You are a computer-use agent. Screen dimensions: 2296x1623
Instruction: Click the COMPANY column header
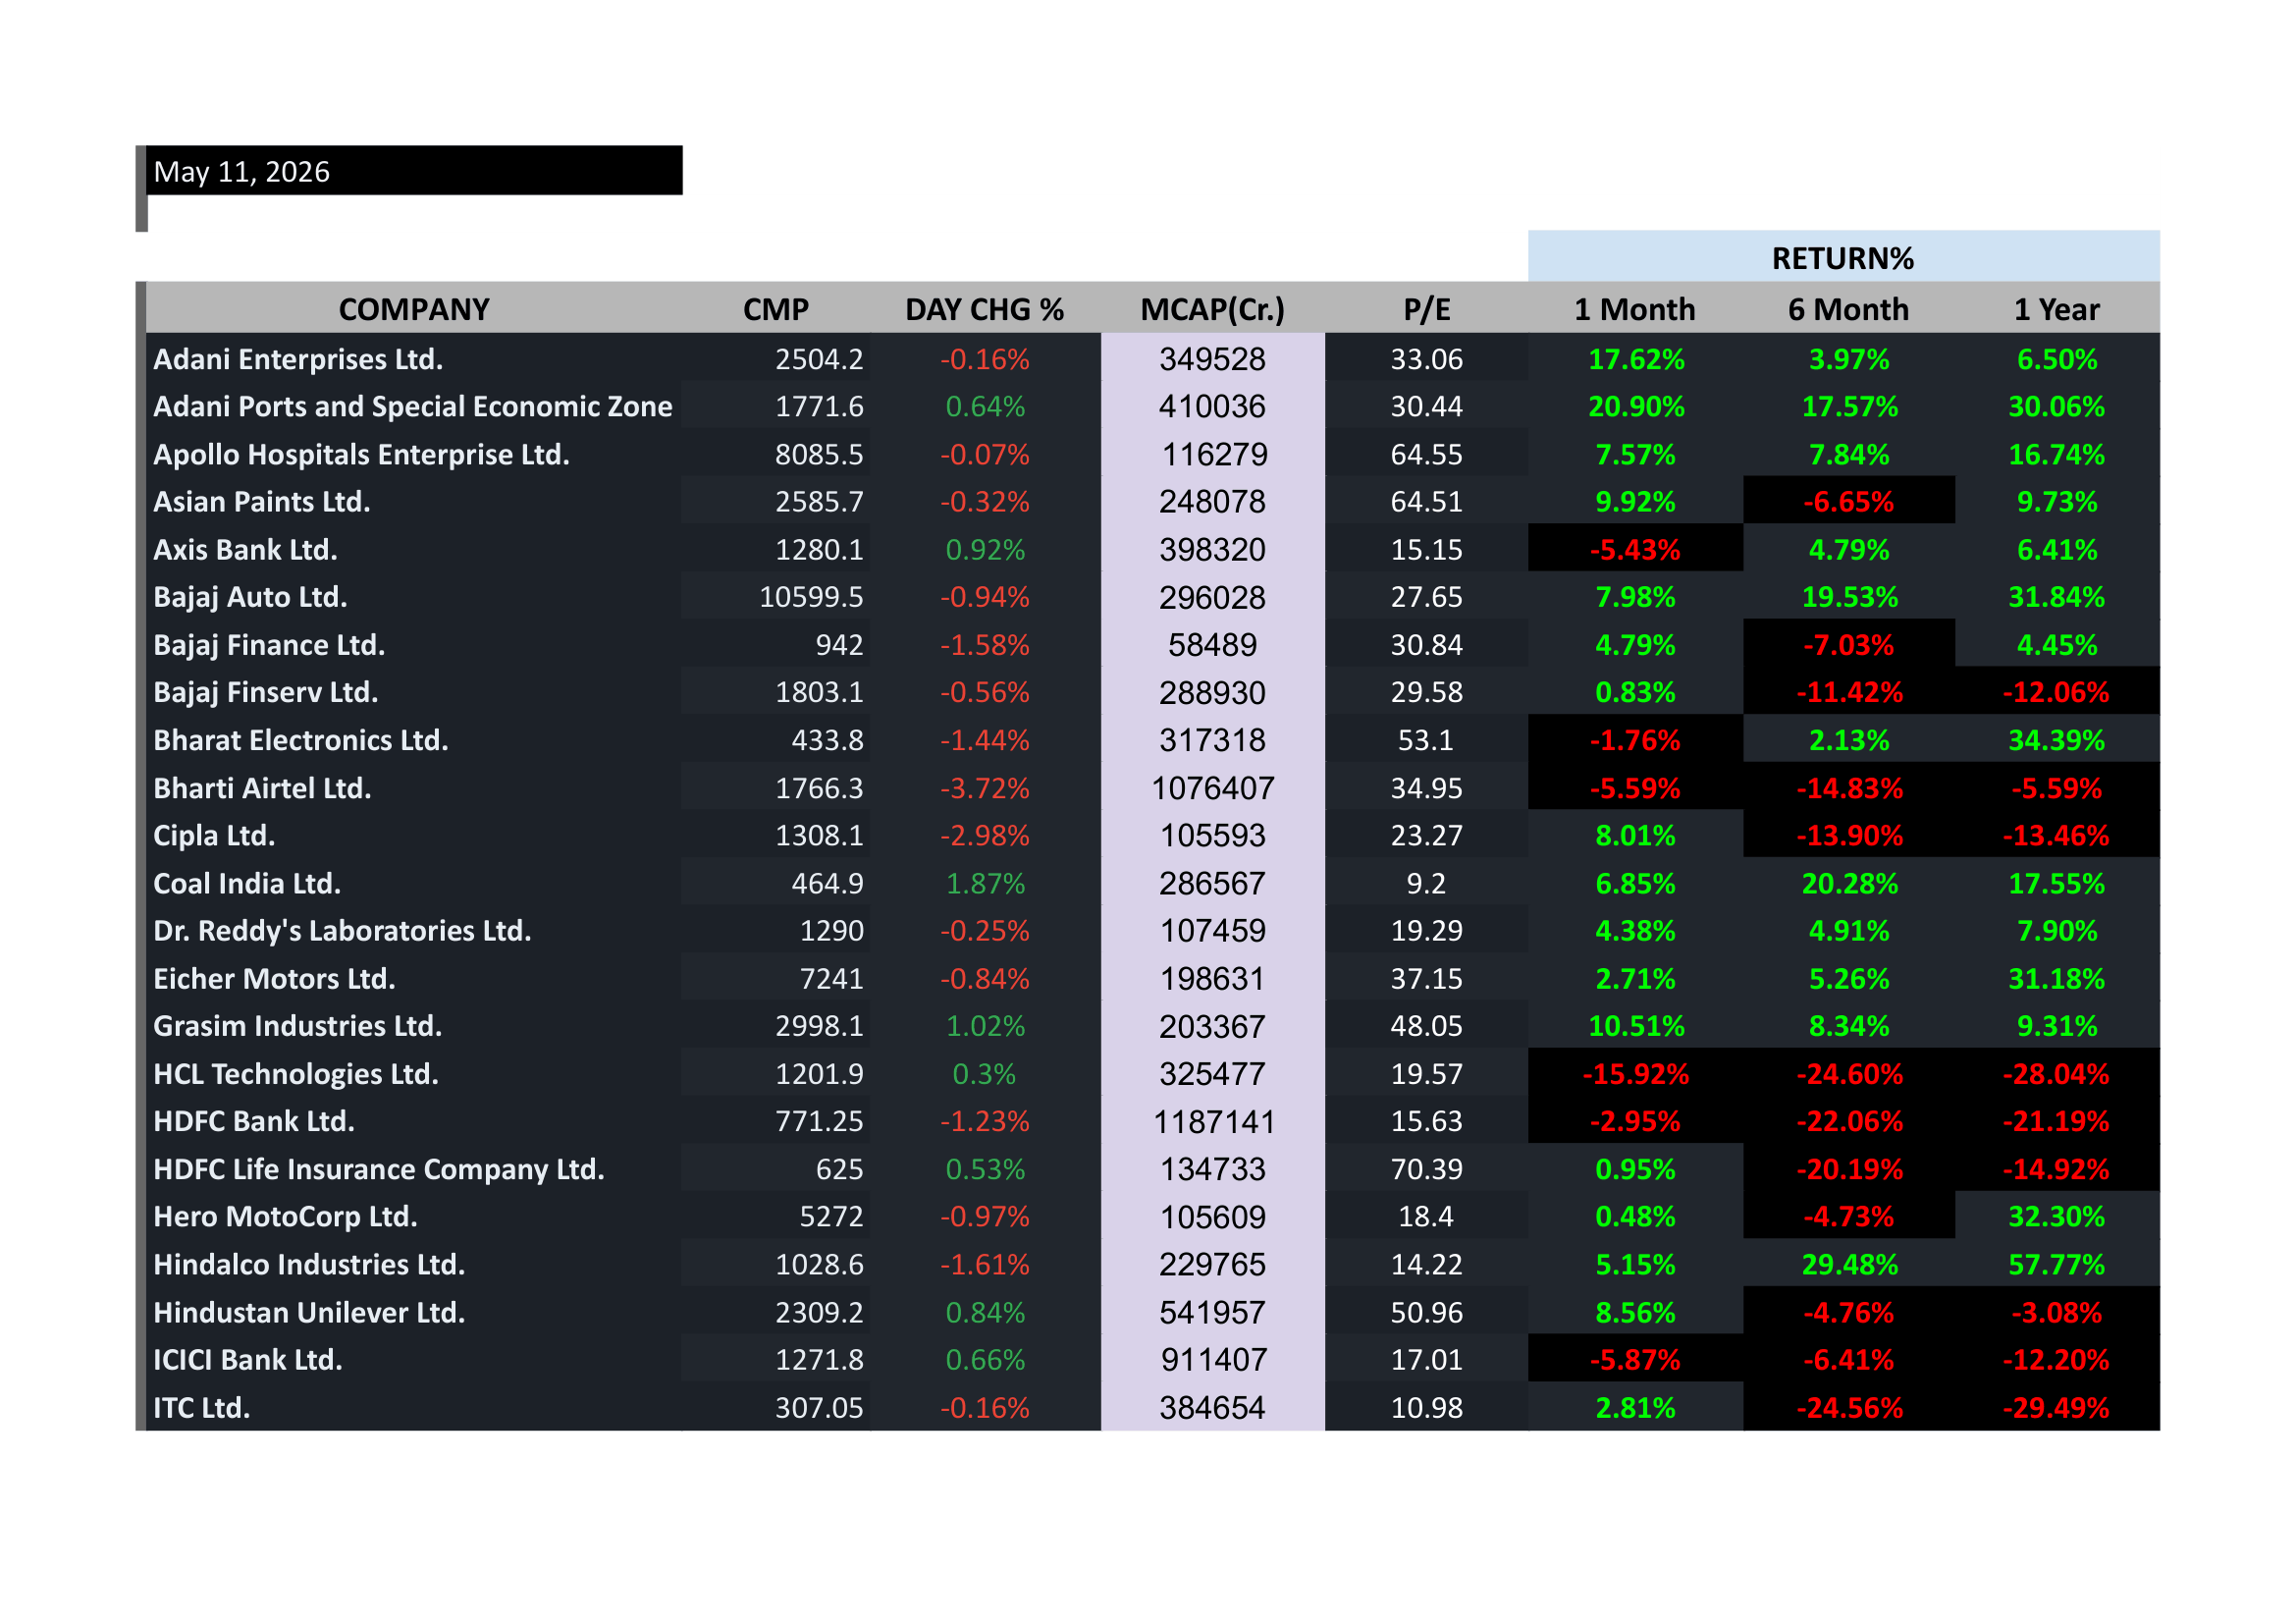414,309
